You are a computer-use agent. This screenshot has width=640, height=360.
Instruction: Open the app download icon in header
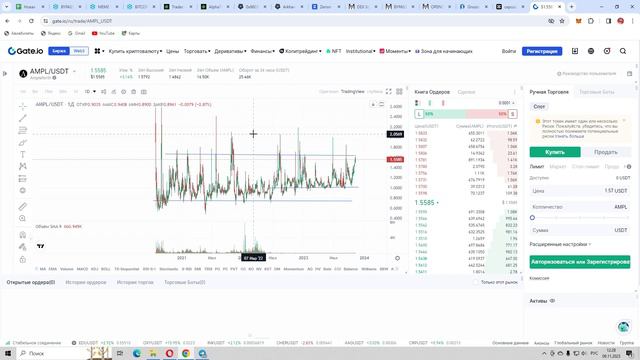tap(575, 51)
